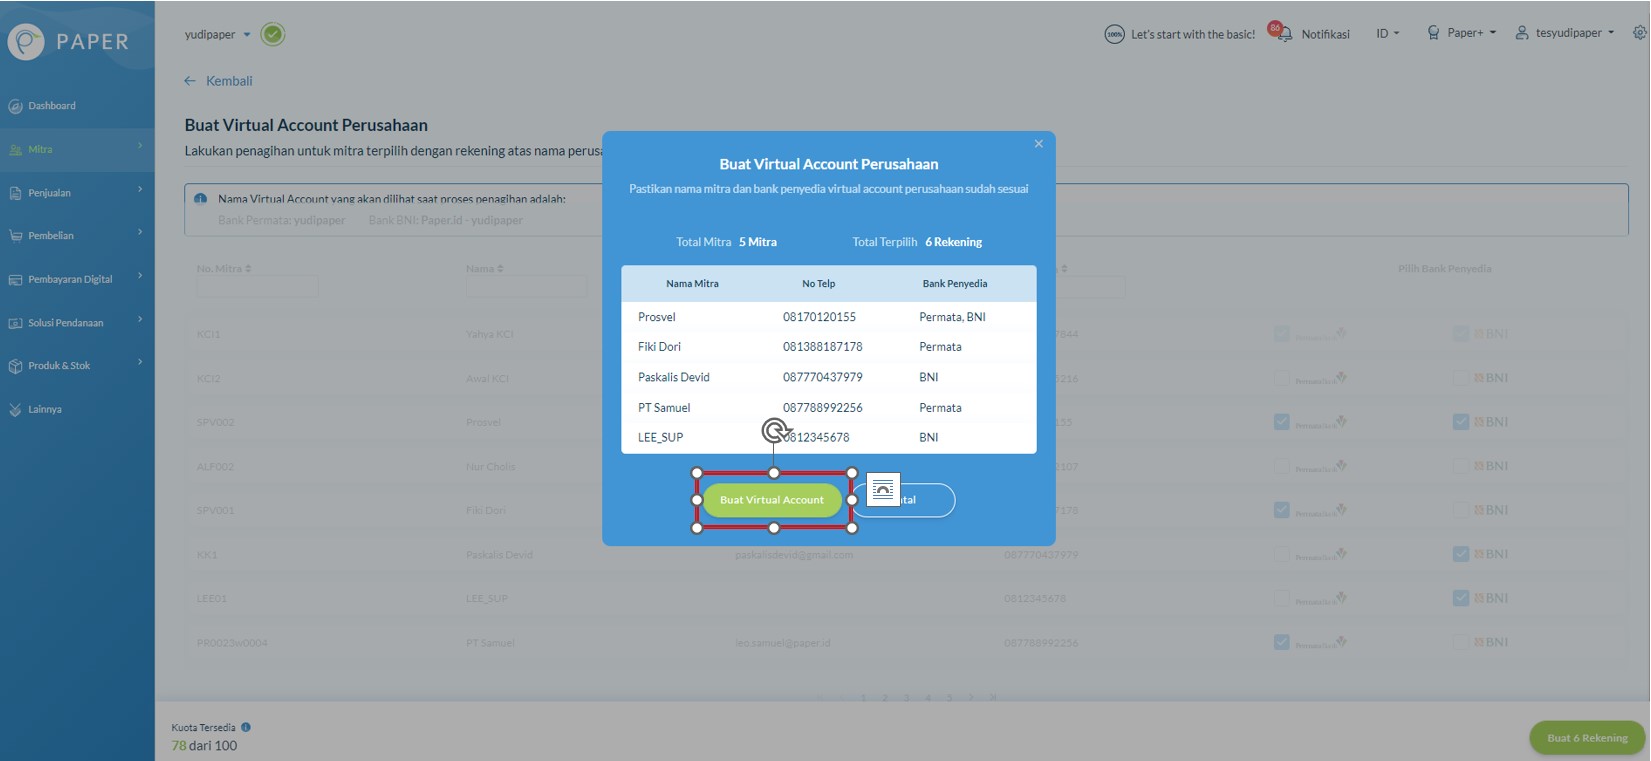Click the info icon next to Kuota Tersedia
This screenshot has width=1651, height=761.
pos(246,727)
